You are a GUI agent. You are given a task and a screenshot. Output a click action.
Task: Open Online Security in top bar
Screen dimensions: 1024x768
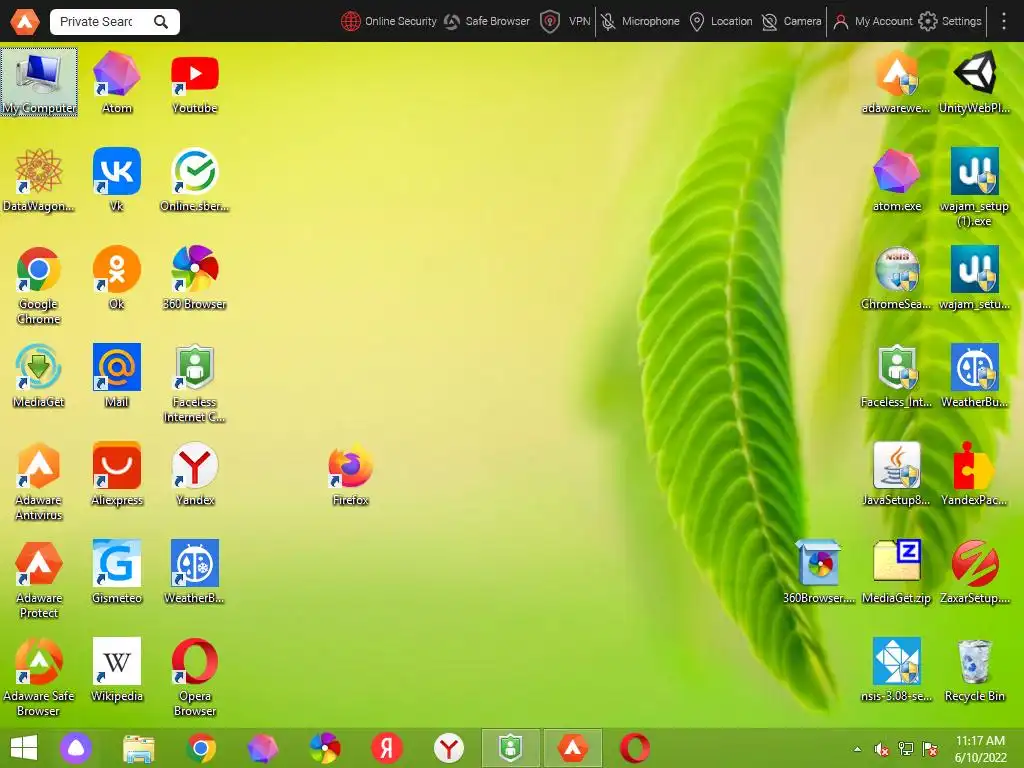(x=389, y=22)
